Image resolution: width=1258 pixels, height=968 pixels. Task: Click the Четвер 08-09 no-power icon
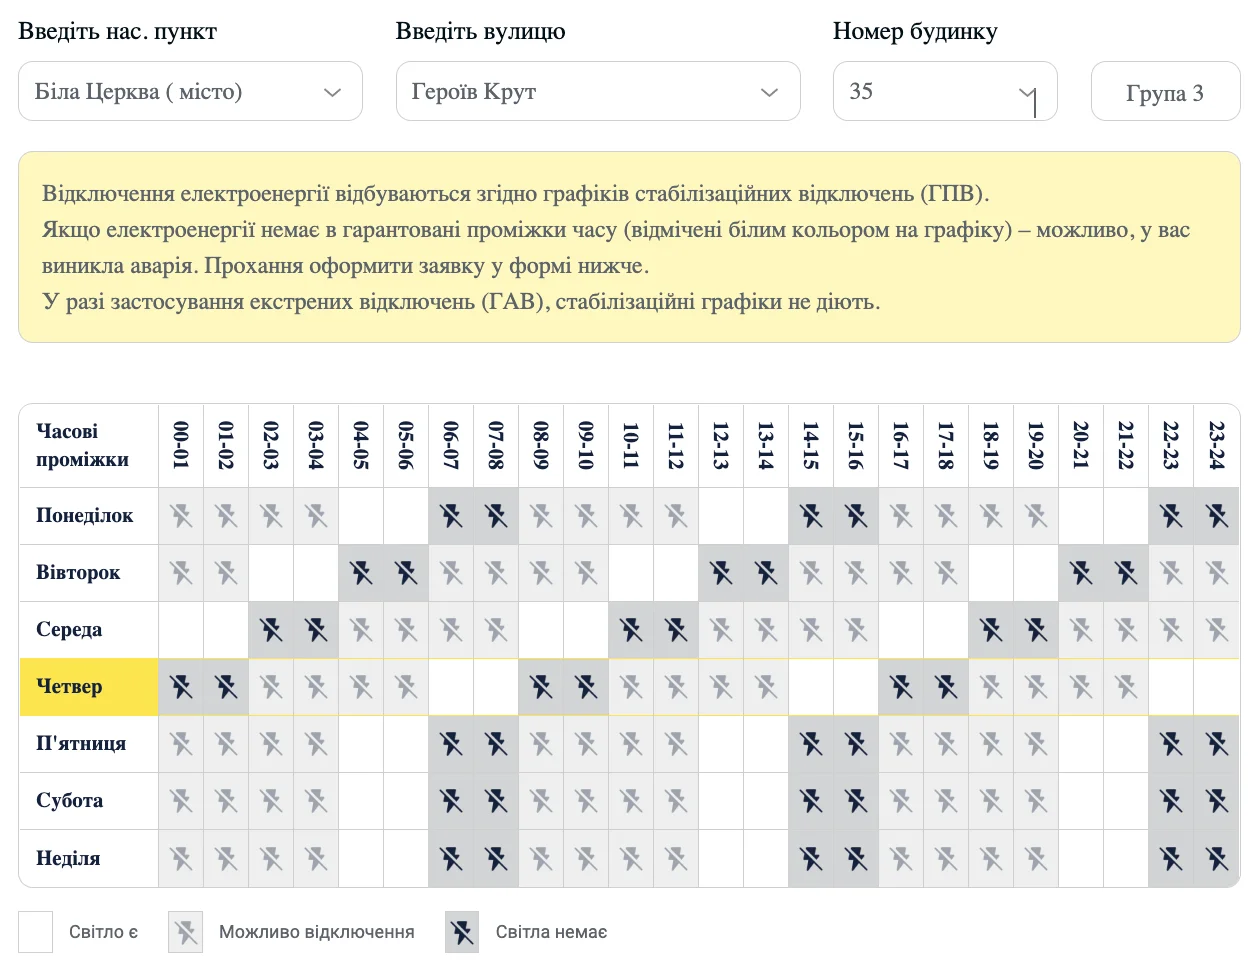point(541,687)
